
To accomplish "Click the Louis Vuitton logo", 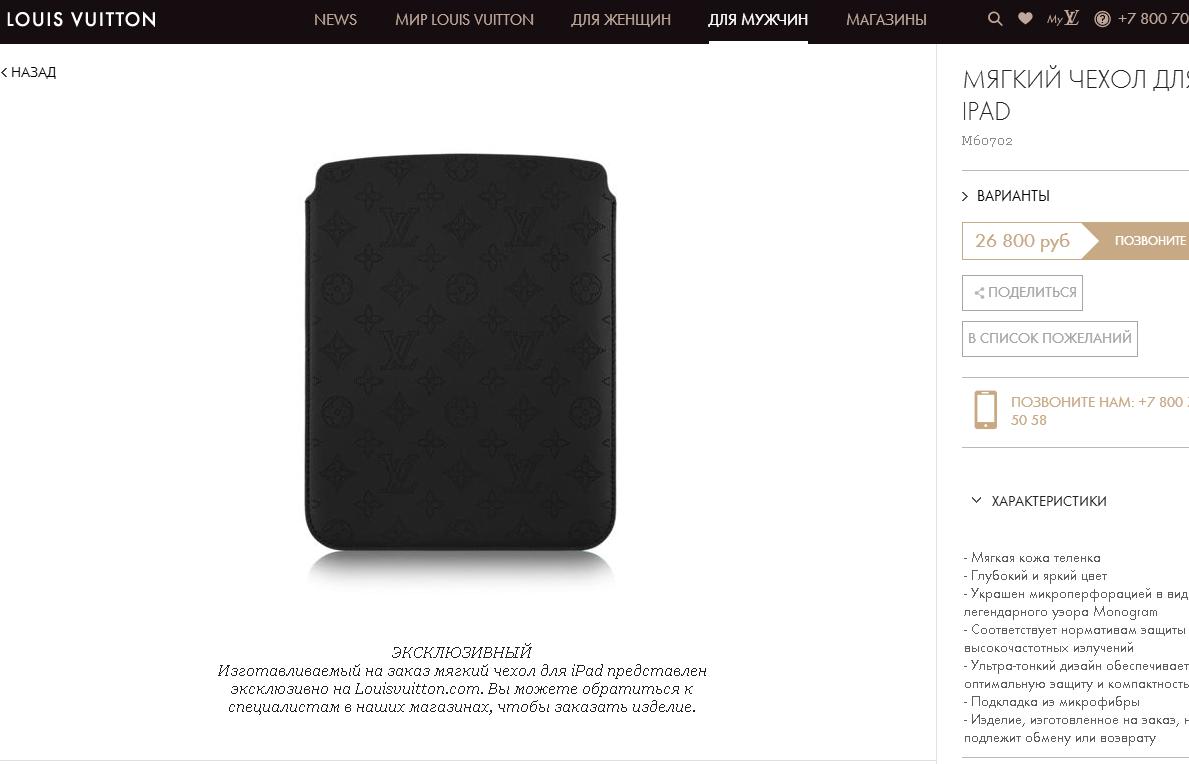I will coord(81,19).
